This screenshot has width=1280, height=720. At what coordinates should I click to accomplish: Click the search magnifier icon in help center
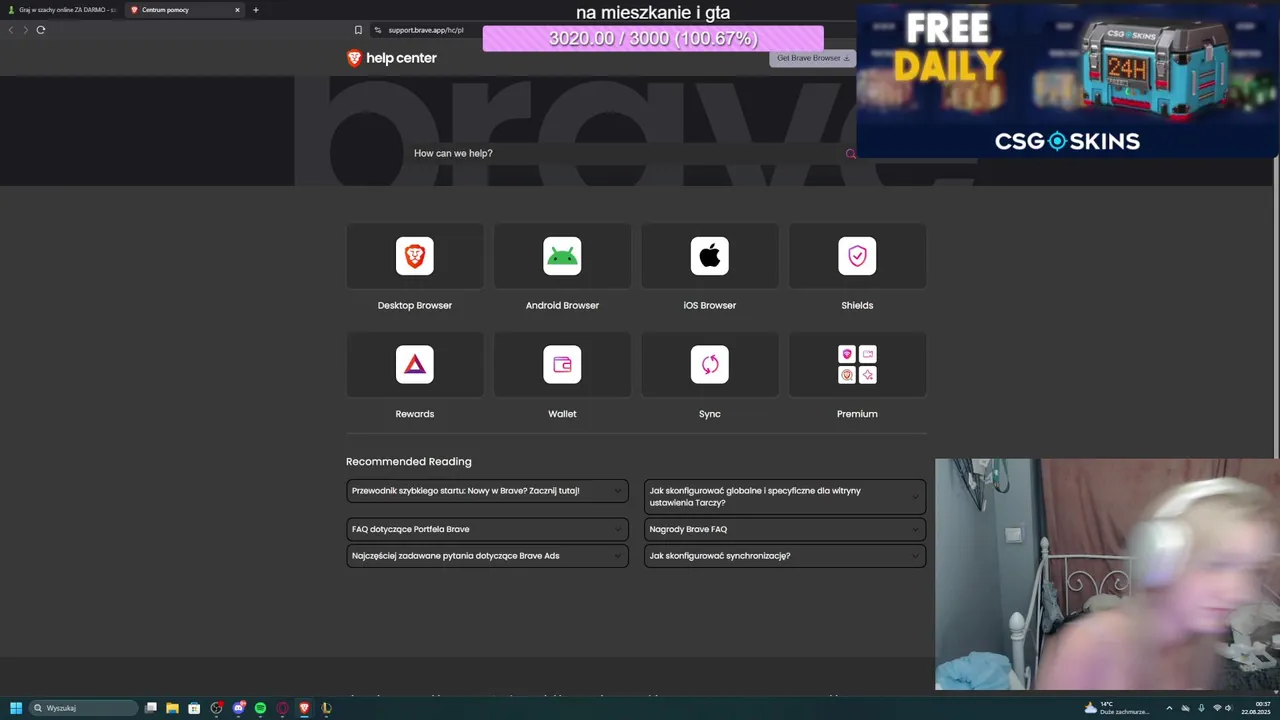click(x=850, y=154)
